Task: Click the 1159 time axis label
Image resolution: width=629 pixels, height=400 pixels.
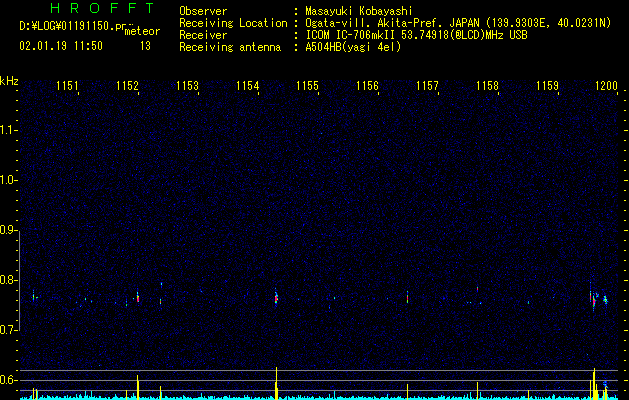Action: click(x=548, y=86)
